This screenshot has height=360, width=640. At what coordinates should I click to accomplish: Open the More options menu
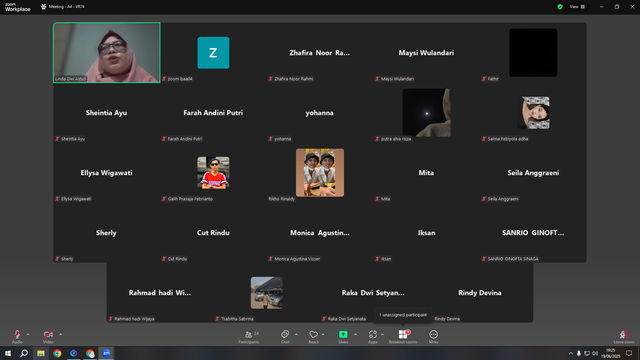433,336
